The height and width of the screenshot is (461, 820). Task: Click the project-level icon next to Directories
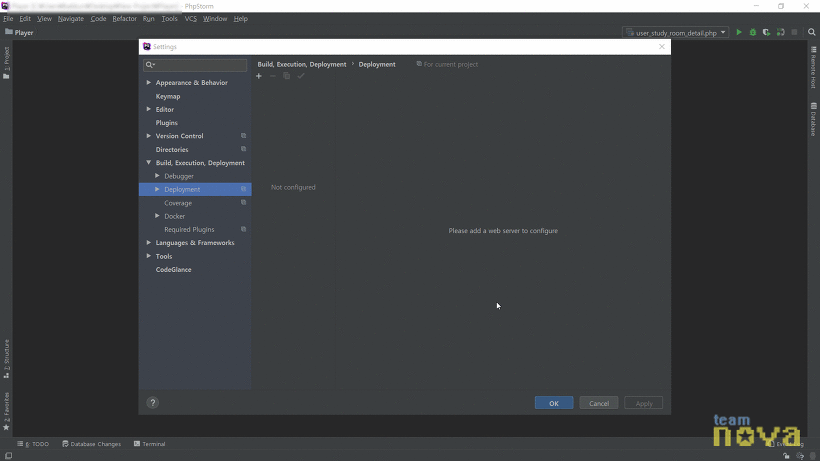point(244,149)
